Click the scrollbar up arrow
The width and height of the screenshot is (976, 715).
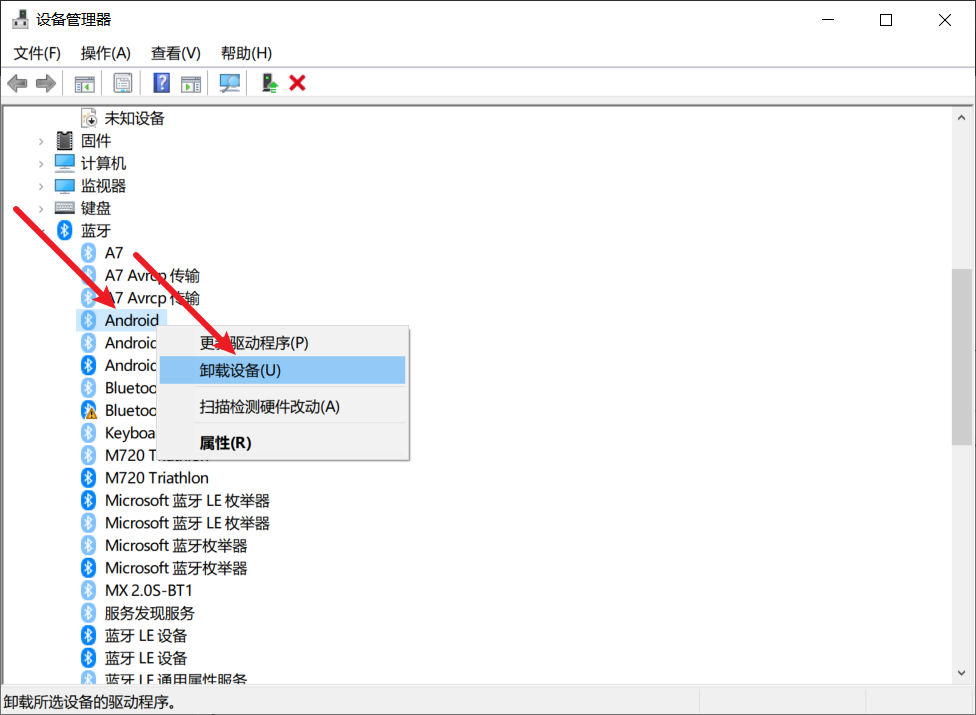point(962,118)
